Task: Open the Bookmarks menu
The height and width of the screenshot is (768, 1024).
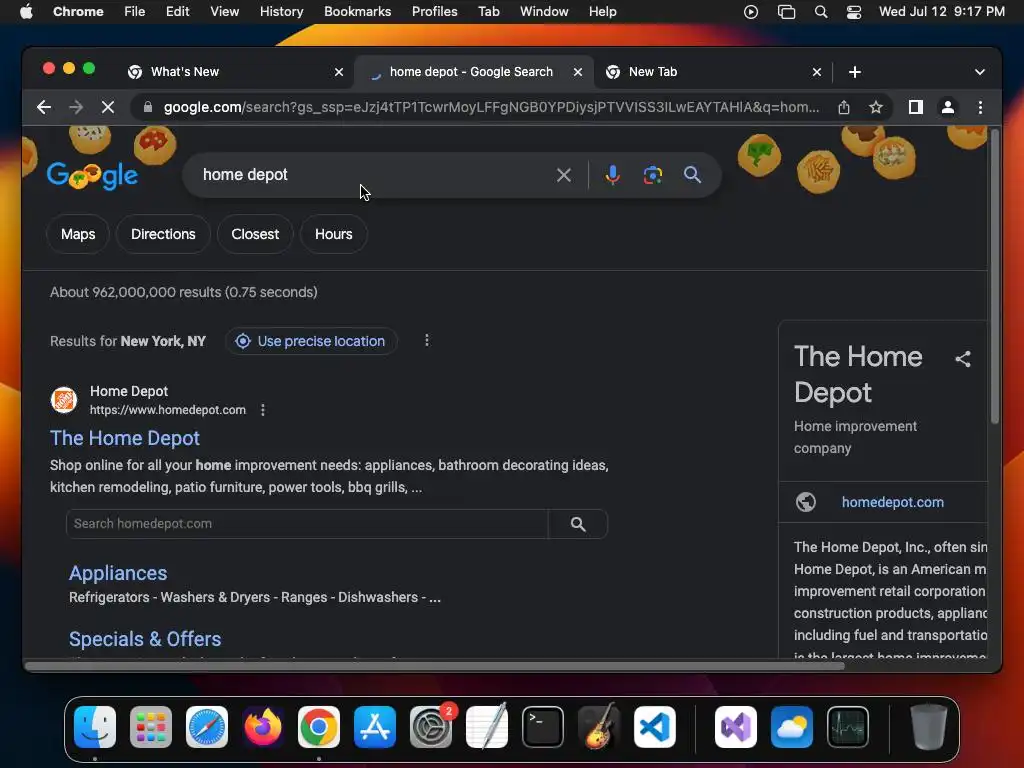Action: [357, 12]
